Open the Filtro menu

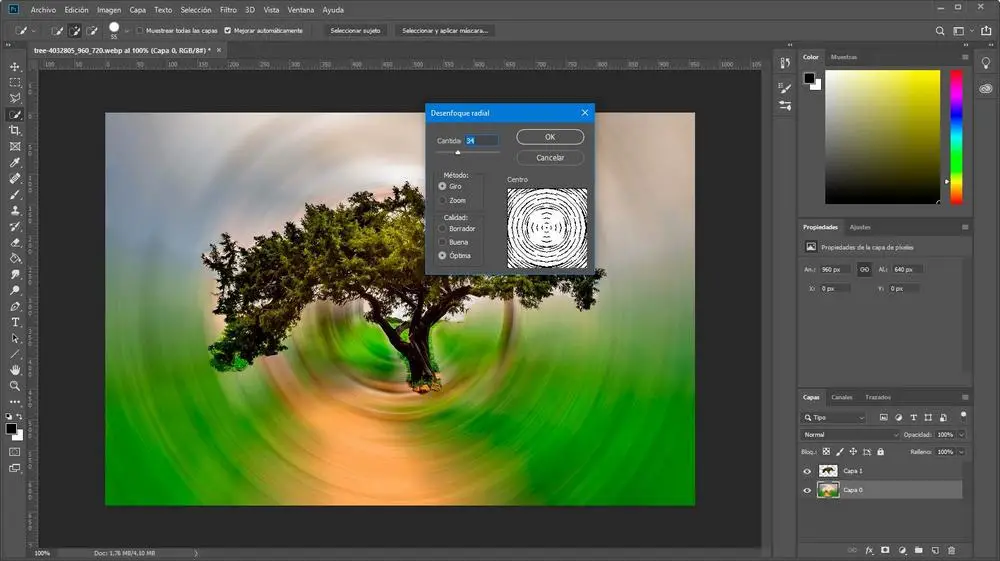click(231, 9)
